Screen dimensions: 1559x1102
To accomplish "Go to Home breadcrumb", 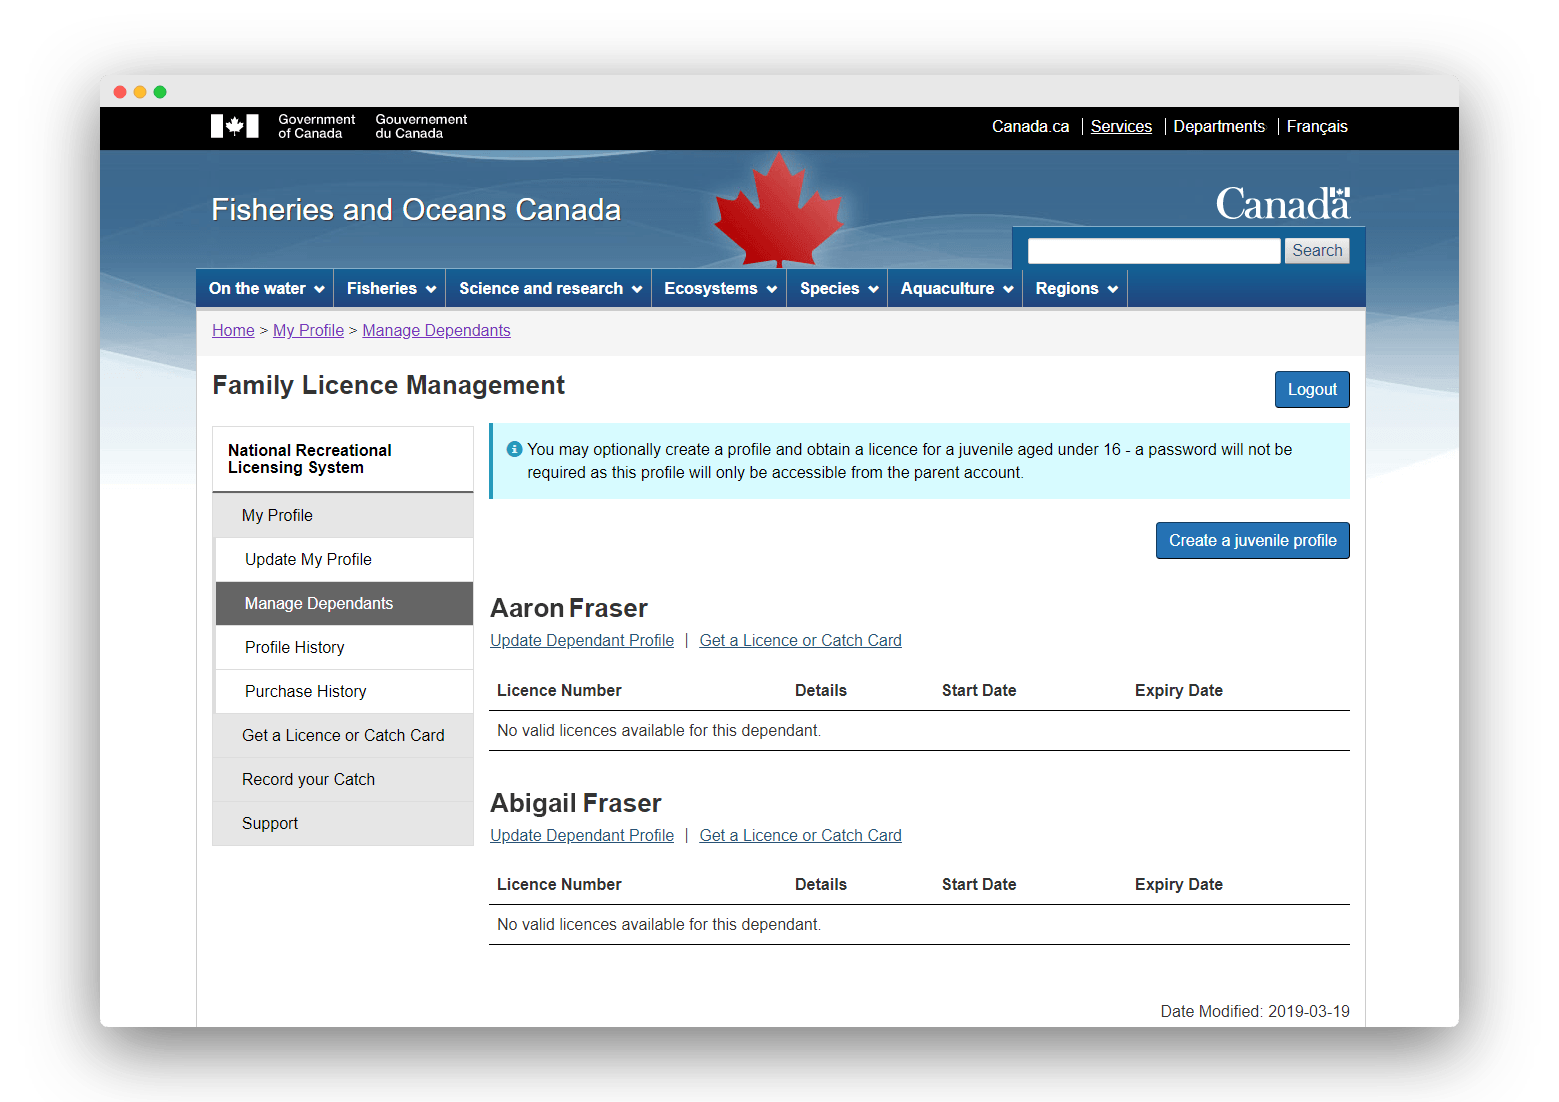I will (x=233, y=330).
